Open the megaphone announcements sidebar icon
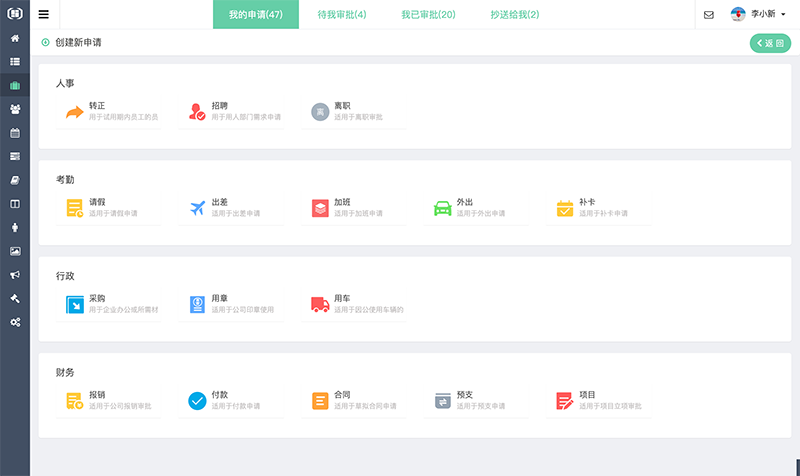The width and height of the screenshot is (800, 476). click(15, 275)
